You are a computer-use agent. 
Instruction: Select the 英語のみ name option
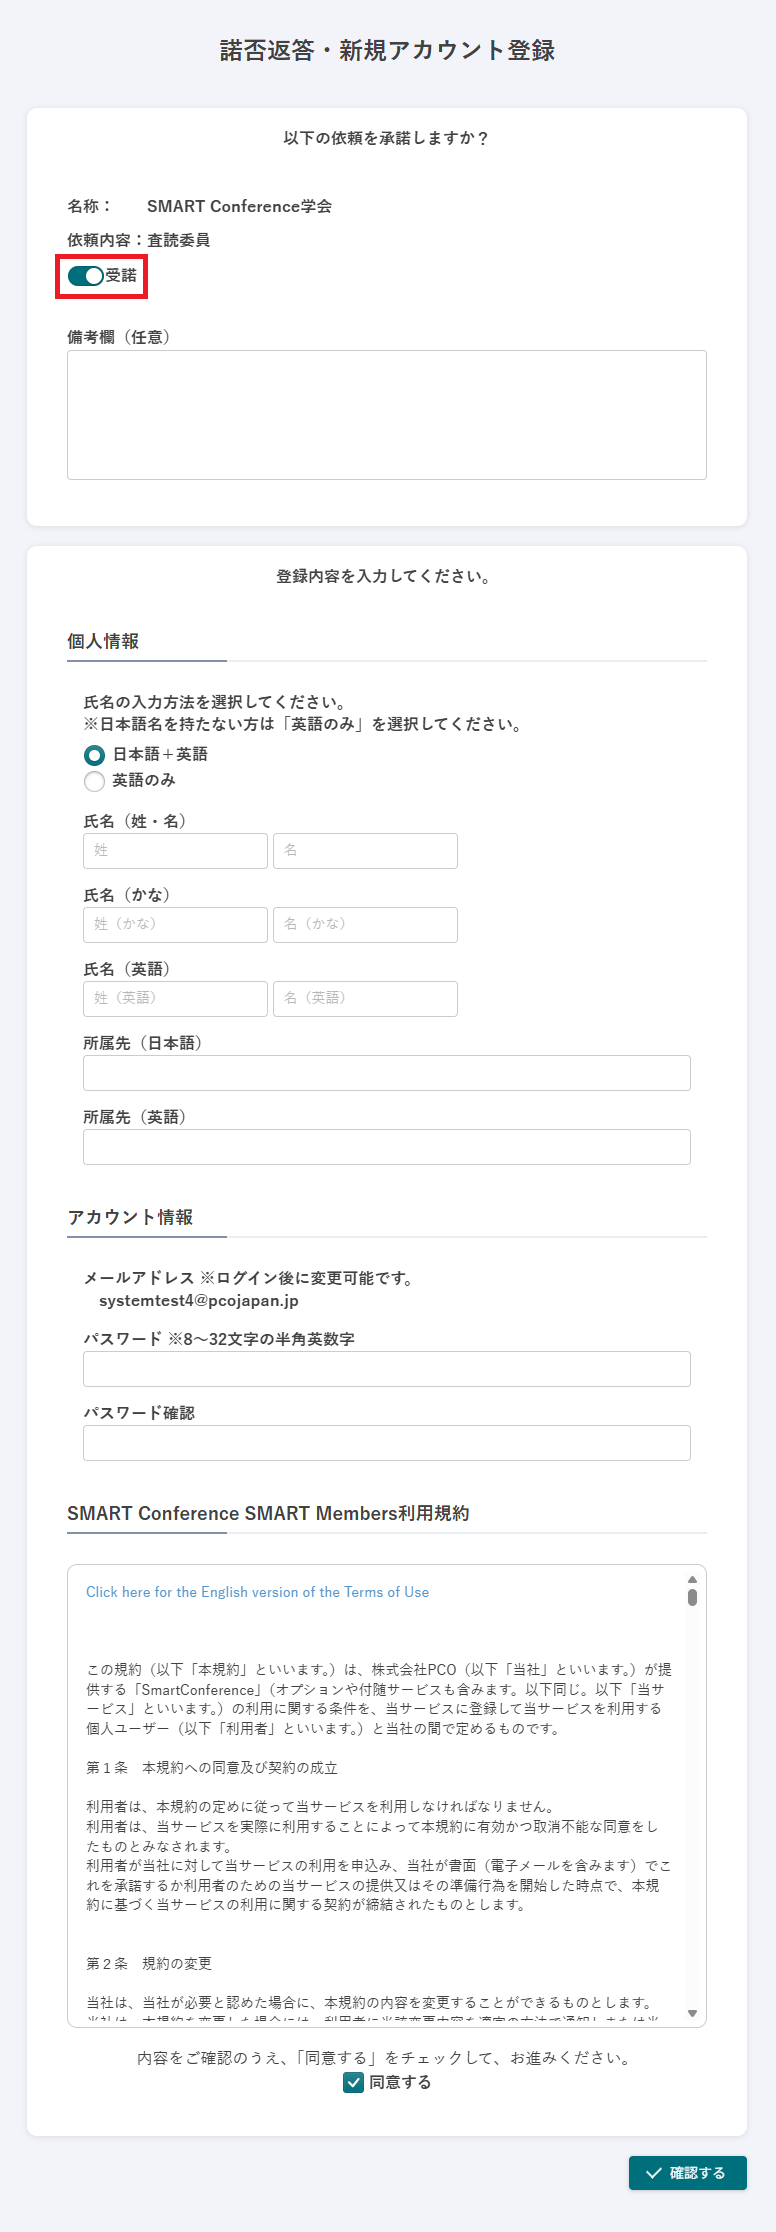[95, 781]
